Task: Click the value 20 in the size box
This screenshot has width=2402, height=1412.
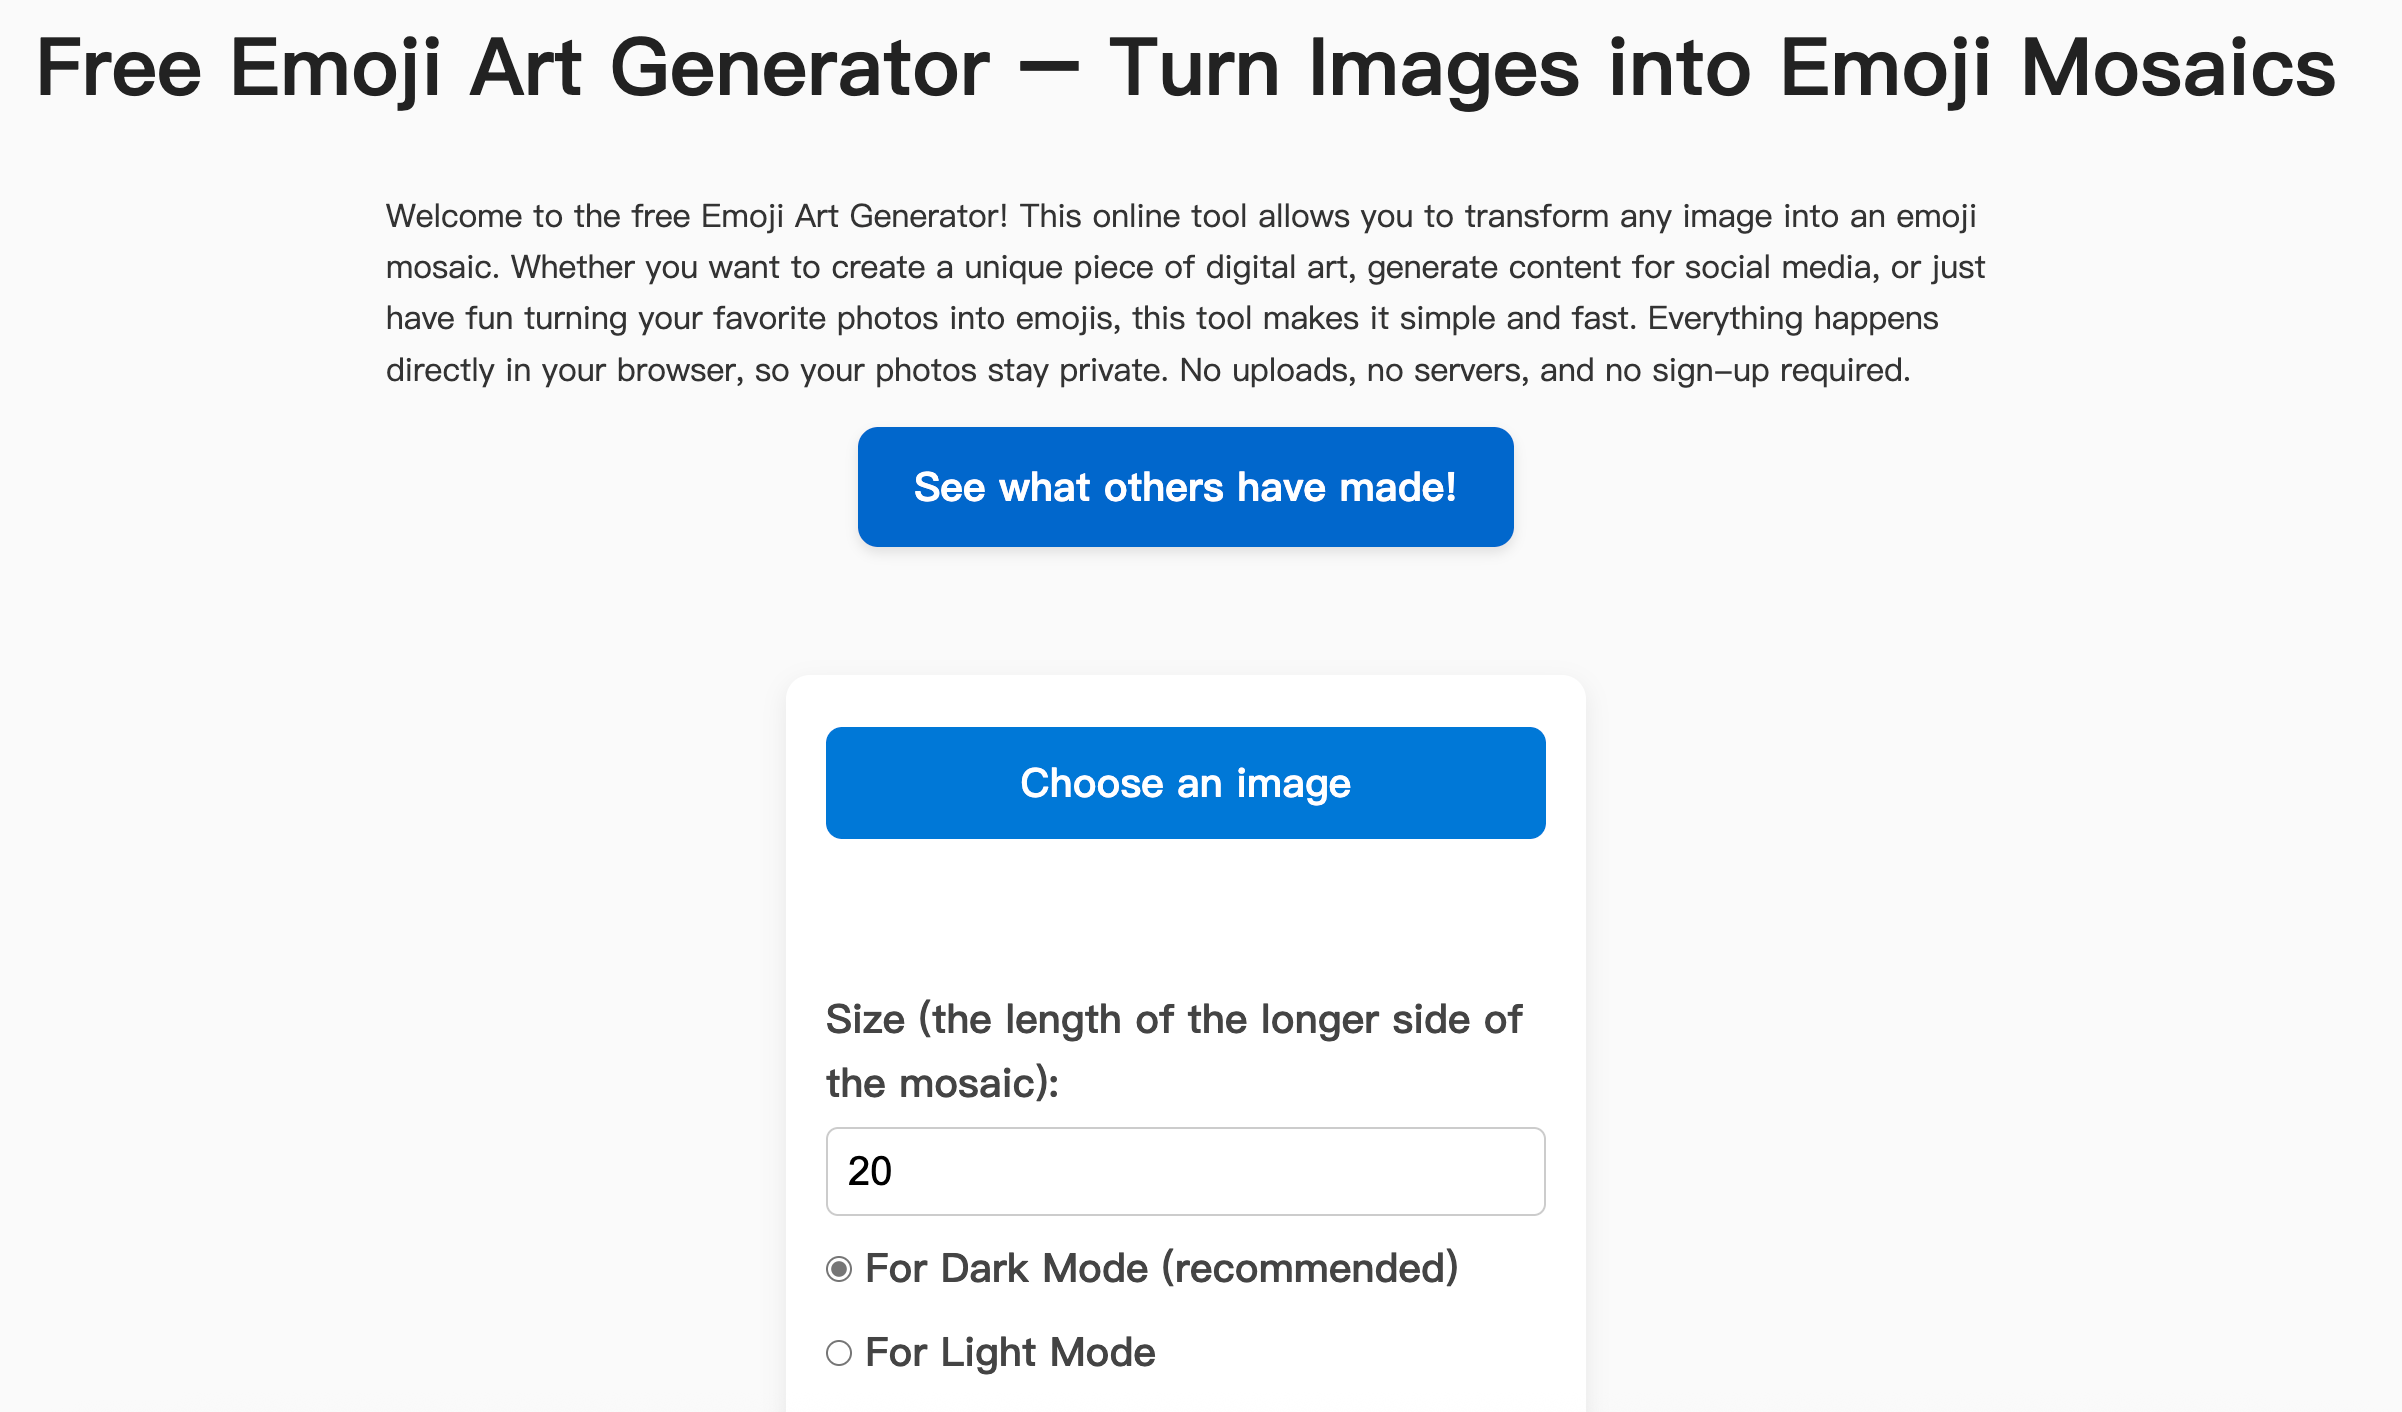Action: click(x=870, y=1171)
